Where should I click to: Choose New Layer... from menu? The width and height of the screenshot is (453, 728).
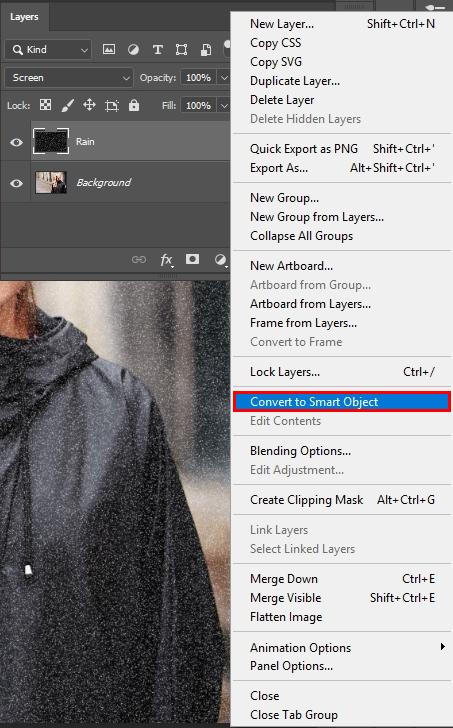[282, 24]
